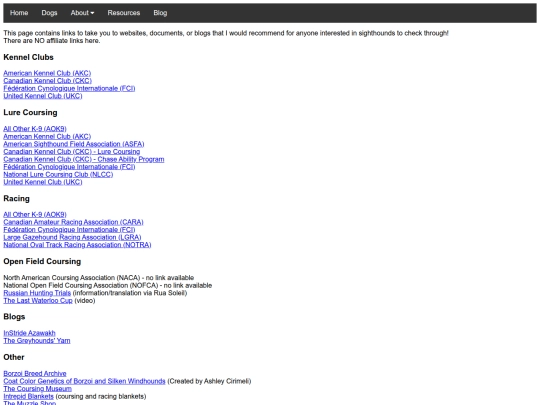The image size is (540, 405).
Task: Open National Oval Track Racing Association link
Action: [77, 245]
